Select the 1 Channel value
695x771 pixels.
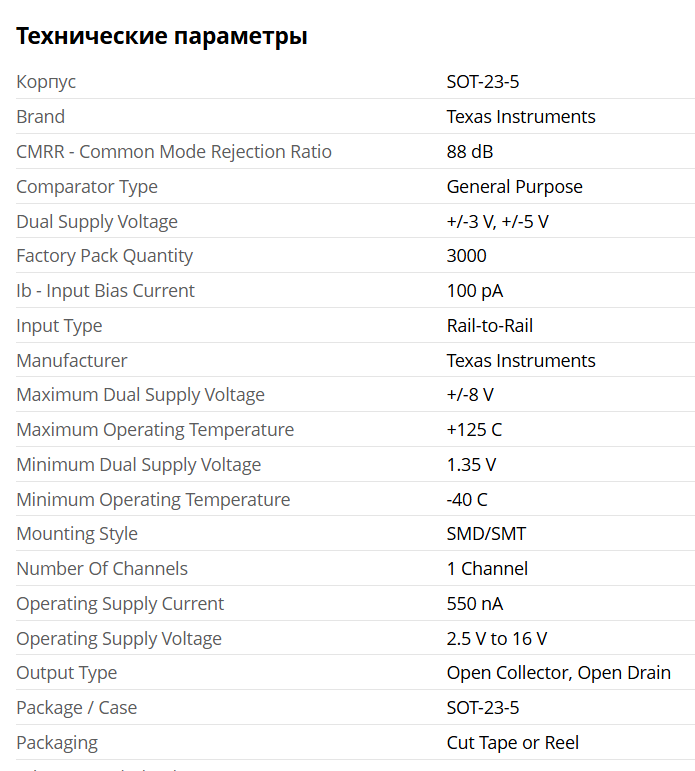tap(487, 569)
